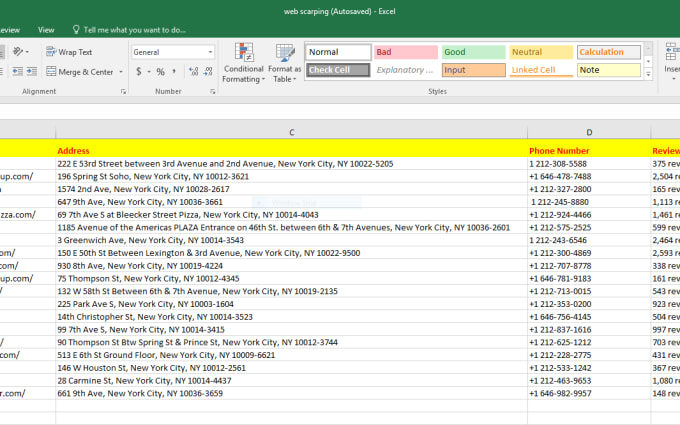Apply the Check Cell style
The height and width of the screenshot is (425, 680).
338,70
